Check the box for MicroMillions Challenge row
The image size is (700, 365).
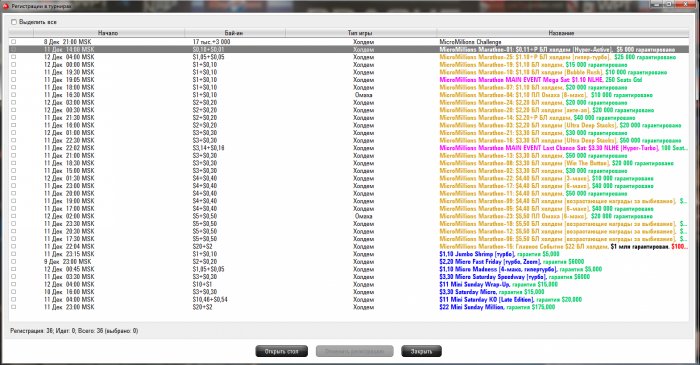point(13,41)
